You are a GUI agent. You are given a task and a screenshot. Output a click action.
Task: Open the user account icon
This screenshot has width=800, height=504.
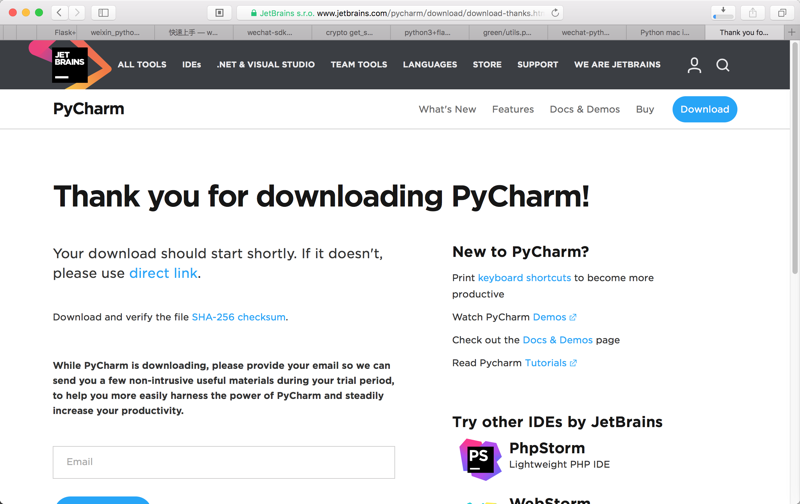click(x=694, y=65)
